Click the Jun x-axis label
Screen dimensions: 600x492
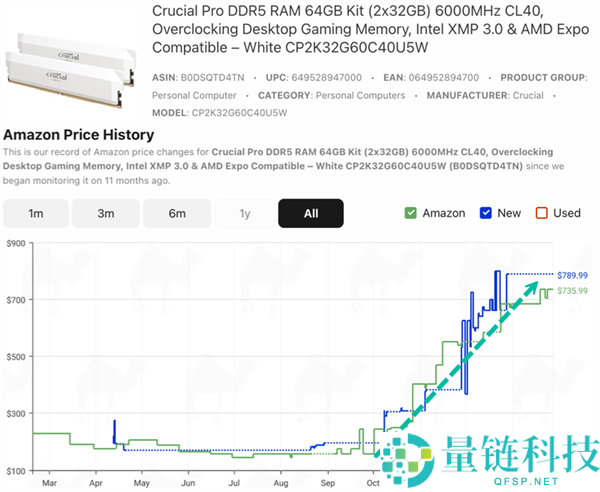coord(188,483)
